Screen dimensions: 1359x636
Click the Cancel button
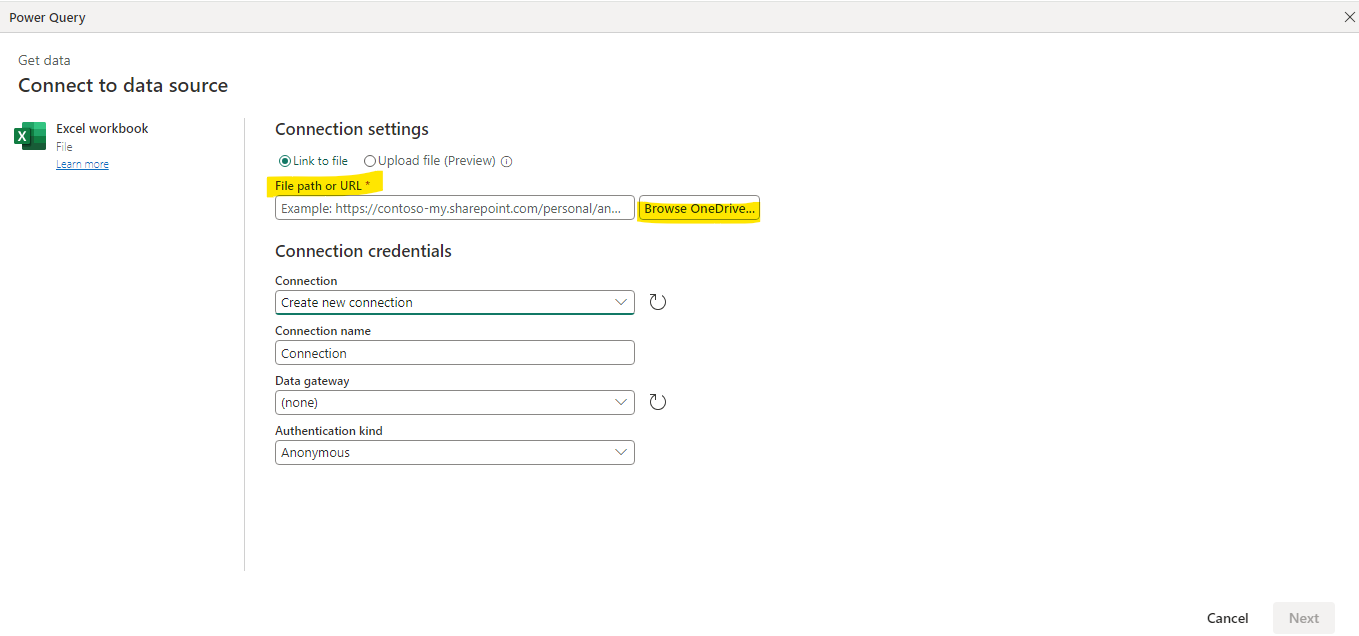pos(1227,617)
